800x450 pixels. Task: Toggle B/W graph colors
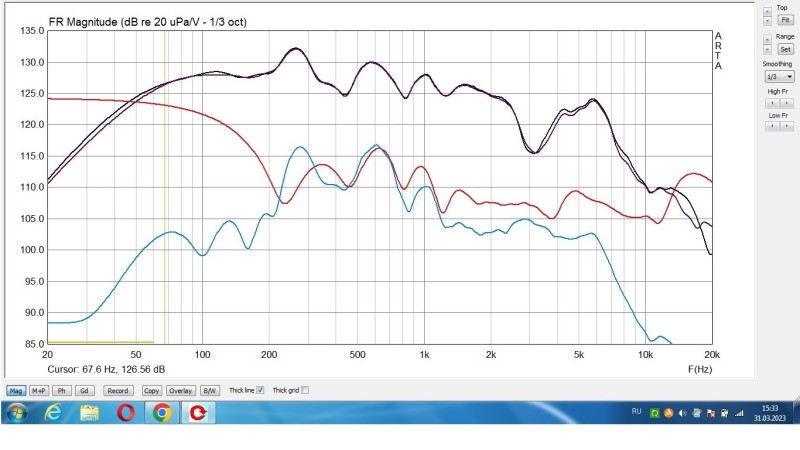pos(209,391)
